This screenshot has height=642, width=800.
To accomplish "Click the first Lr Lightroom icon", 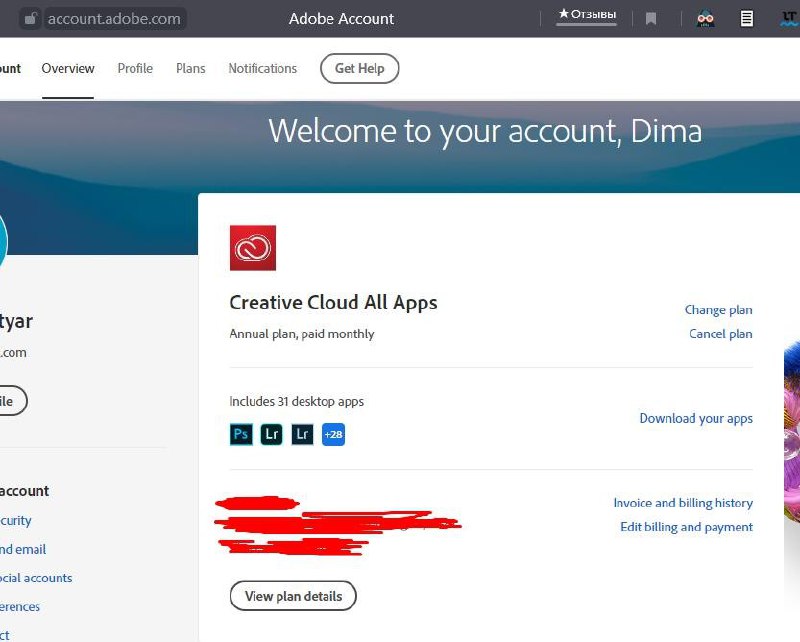I will point(271,434).
